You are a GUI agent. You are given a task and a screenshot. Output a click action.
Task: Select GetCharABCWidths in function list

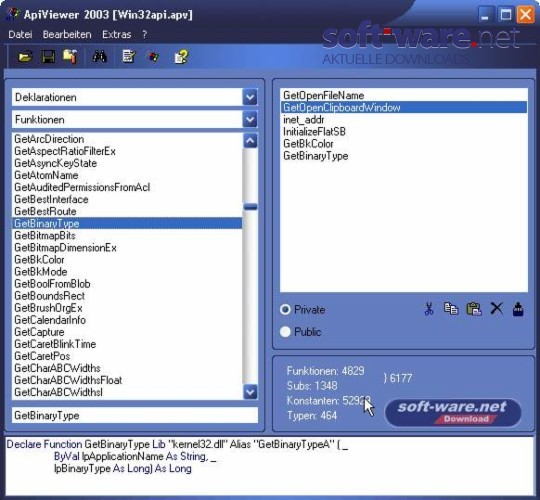[x=127, y=368]
